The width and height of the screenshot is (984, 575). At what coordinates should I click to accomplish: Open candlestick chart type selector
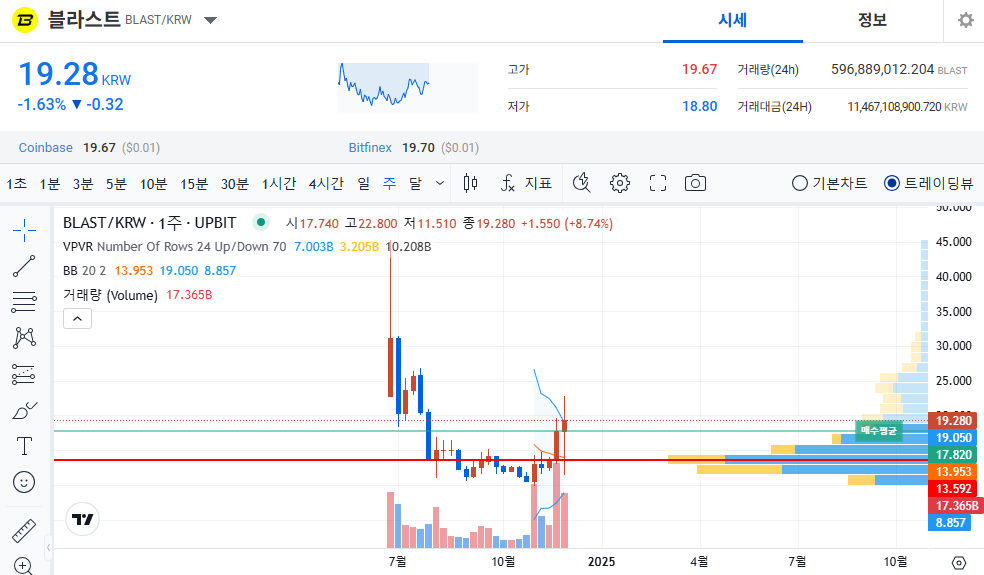(x=470, y=183)
